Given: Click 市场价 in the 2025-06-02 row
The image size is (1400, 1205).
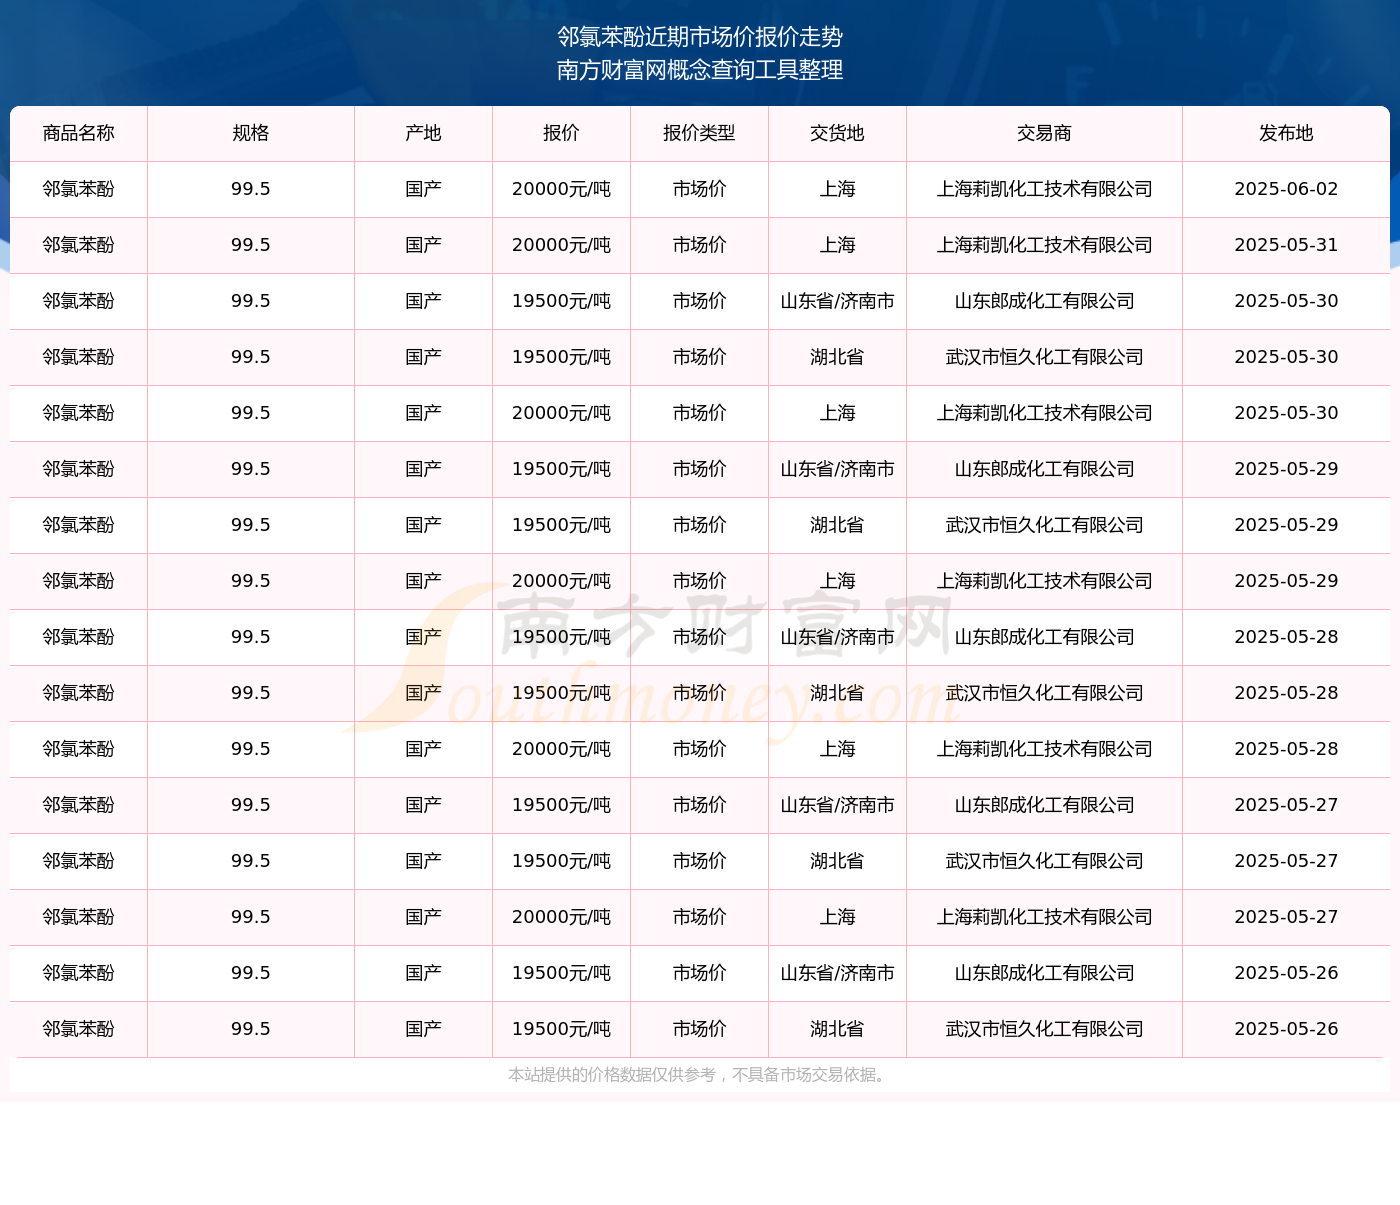Looking at the screenshot, I should point(700,189).
